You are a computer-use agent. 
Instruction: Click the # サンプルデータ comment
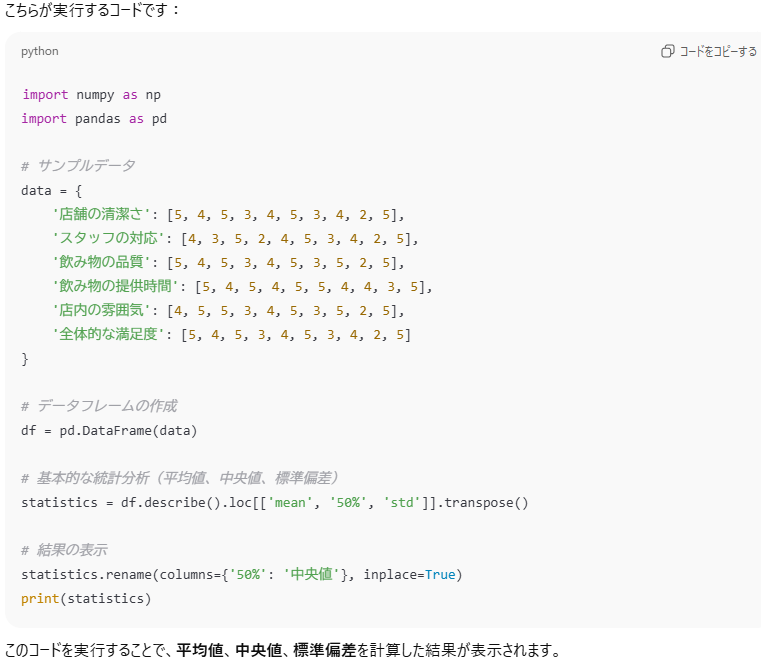point(78,166)
